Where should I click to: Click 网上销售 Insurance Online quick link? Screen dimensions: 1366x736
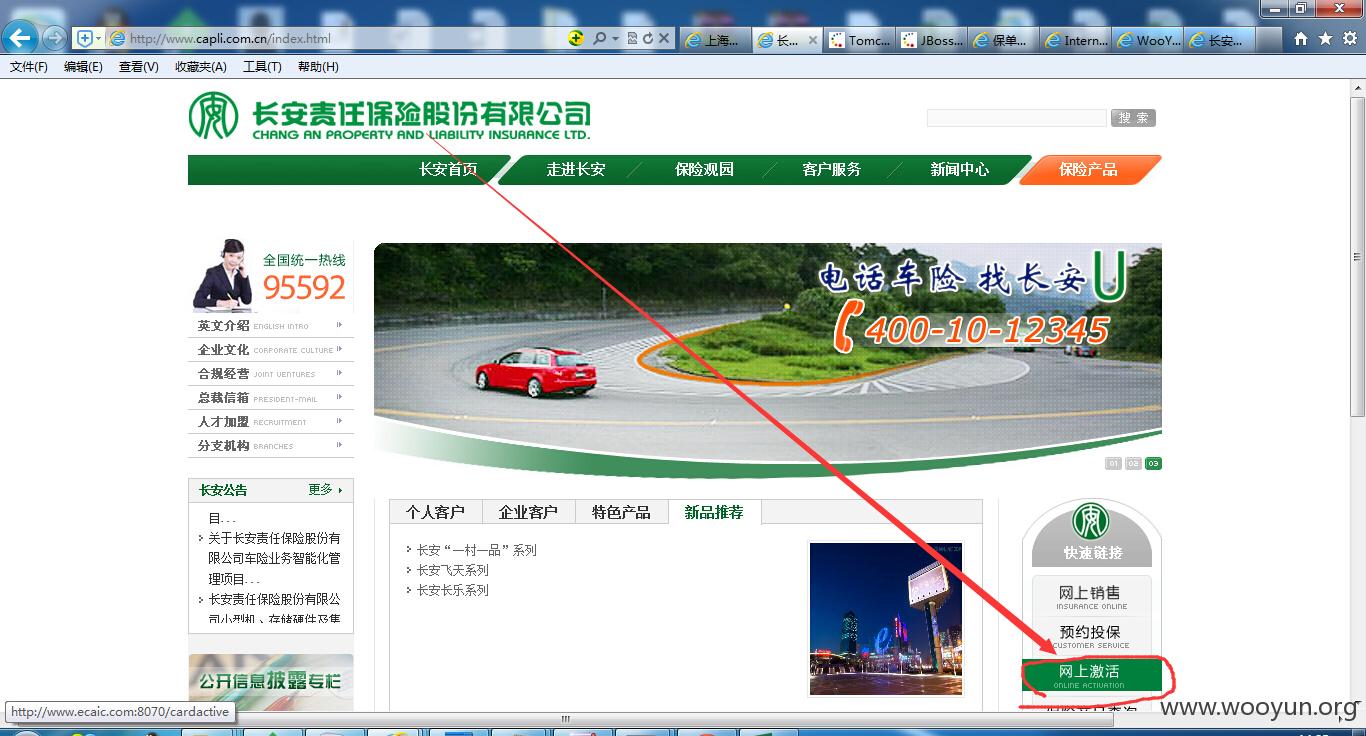click(x=1091, y=597)
